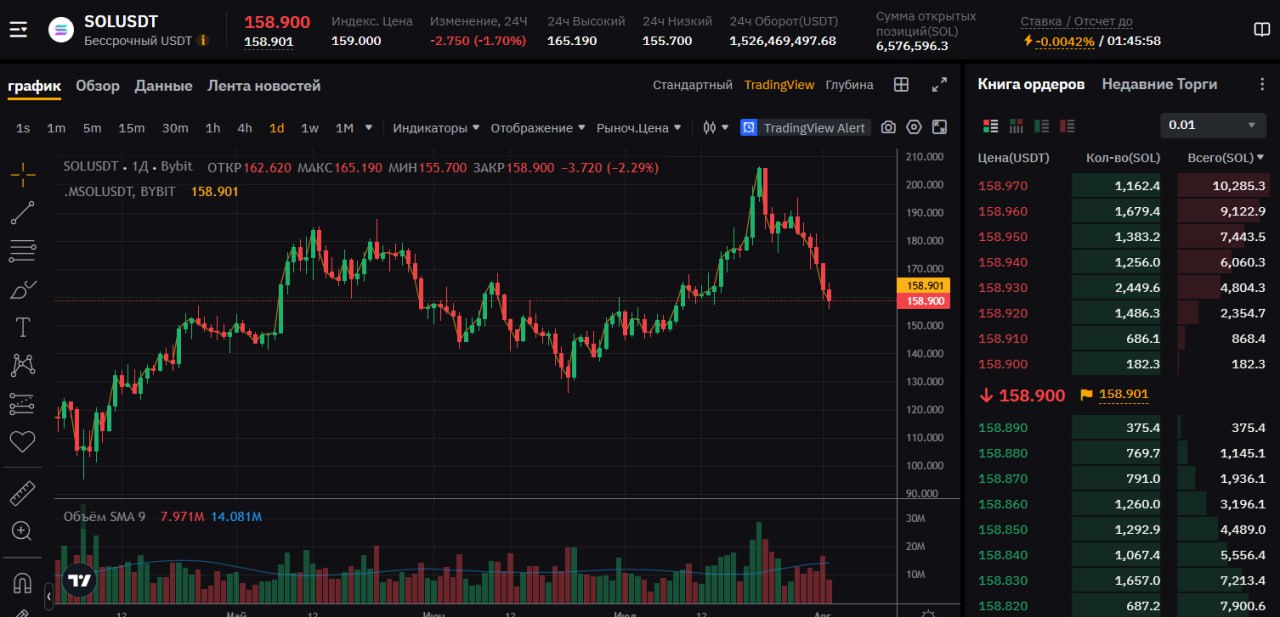
Task: Collapse the drawing toolbar with the arrow
Action: (49, 596)
